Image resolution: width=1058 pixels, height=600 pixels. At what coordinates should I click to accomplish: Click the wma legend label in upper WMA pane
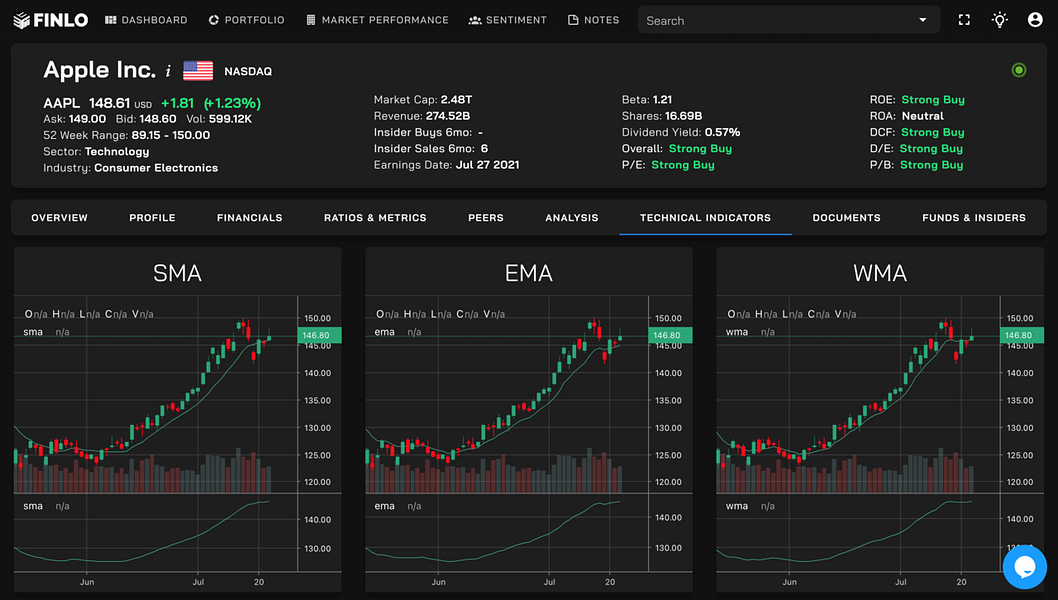737,332
